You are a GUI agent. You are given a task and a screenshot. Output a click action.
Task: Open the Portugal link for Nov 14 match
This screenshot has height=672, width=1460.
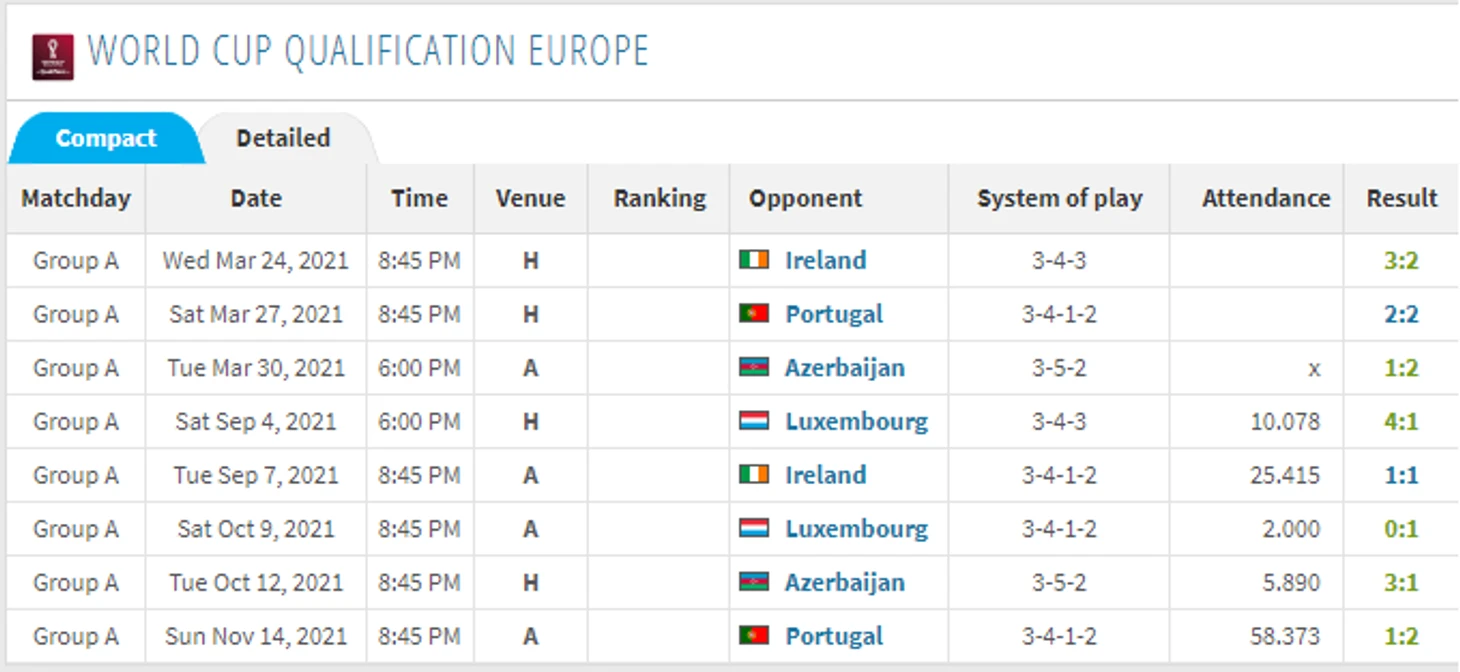click(x=834, y=636)
